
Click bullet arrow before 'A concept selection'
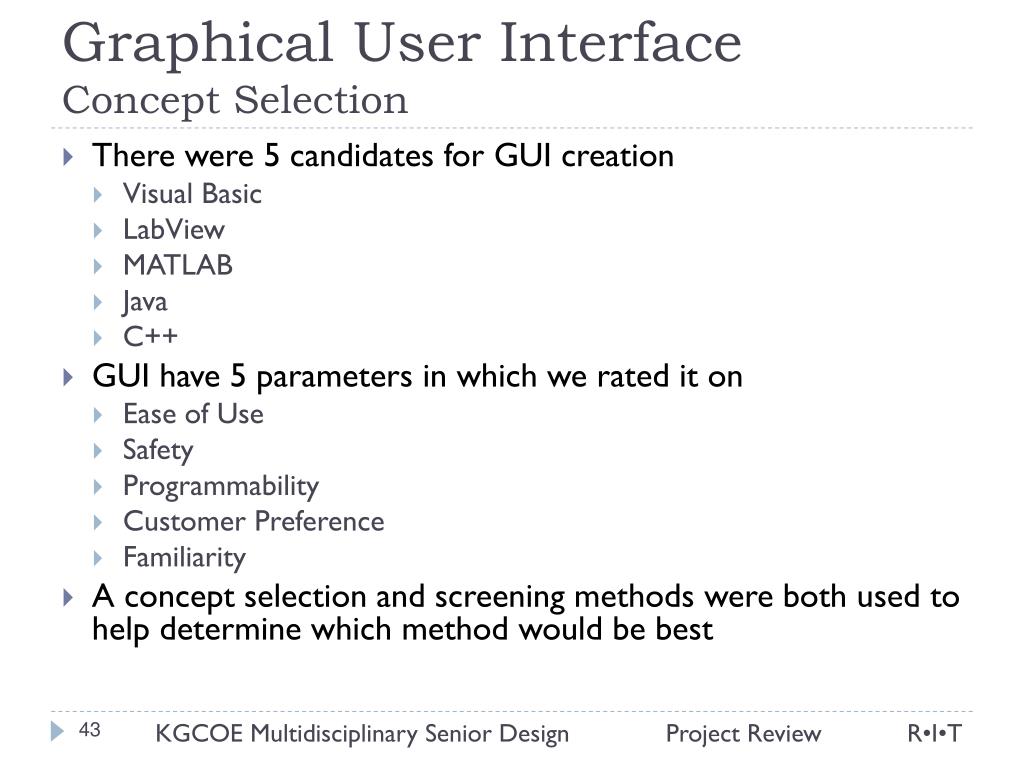[x=68, y=598]
